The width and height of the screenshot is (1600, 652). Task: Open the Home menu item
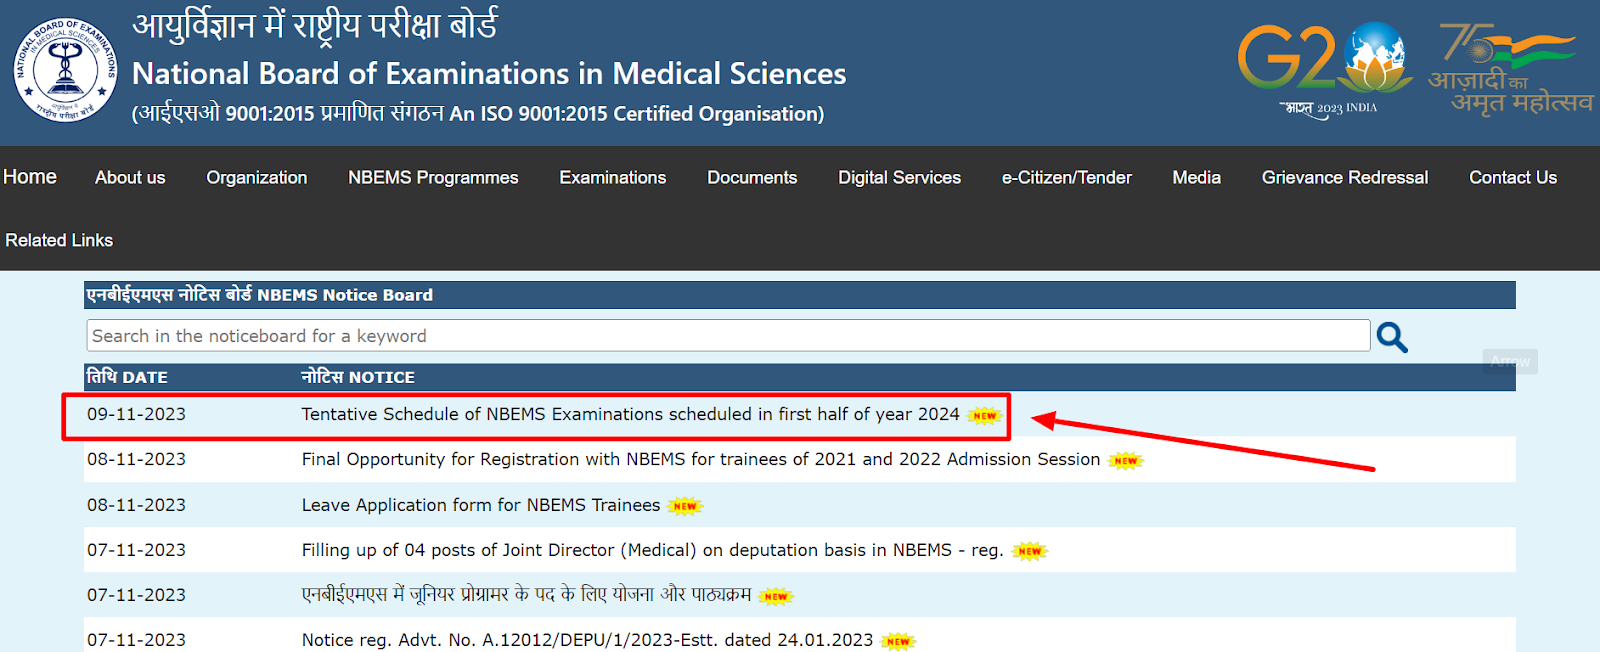pyautogui.click(x=30, y=177)
